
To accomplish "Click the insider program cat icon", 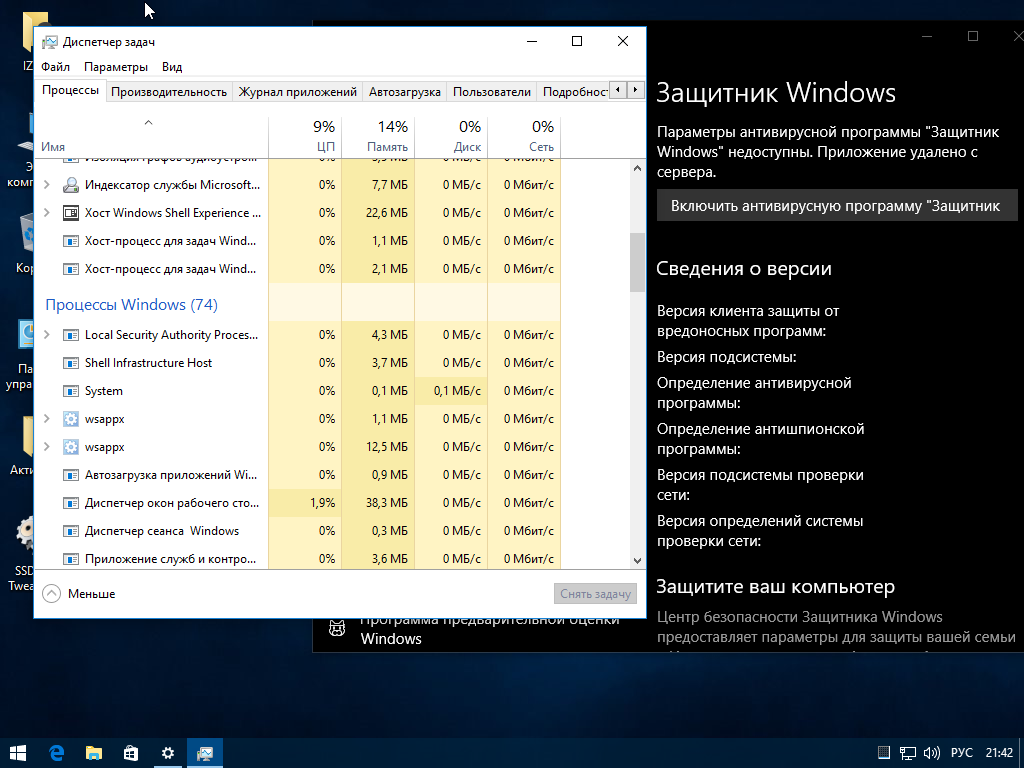I will (337, 629).
